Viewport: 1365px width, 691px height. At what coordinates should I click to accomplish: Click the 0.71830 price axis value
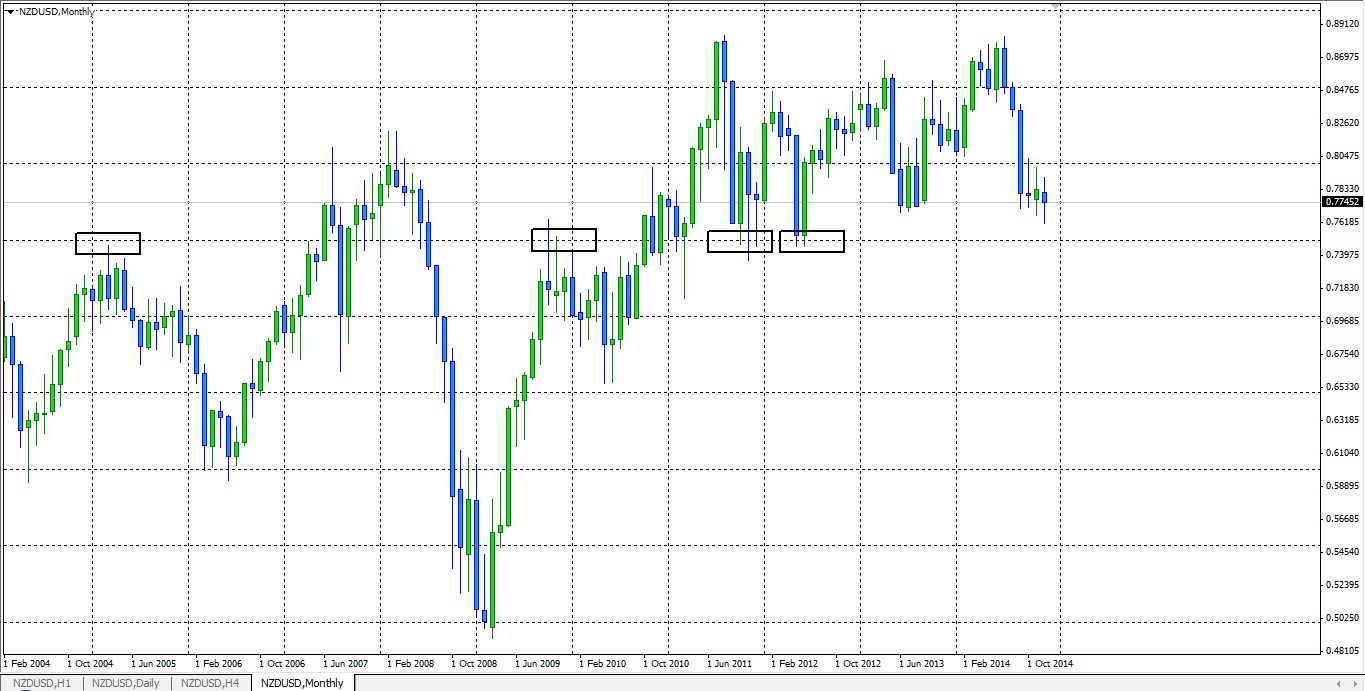1344,287
